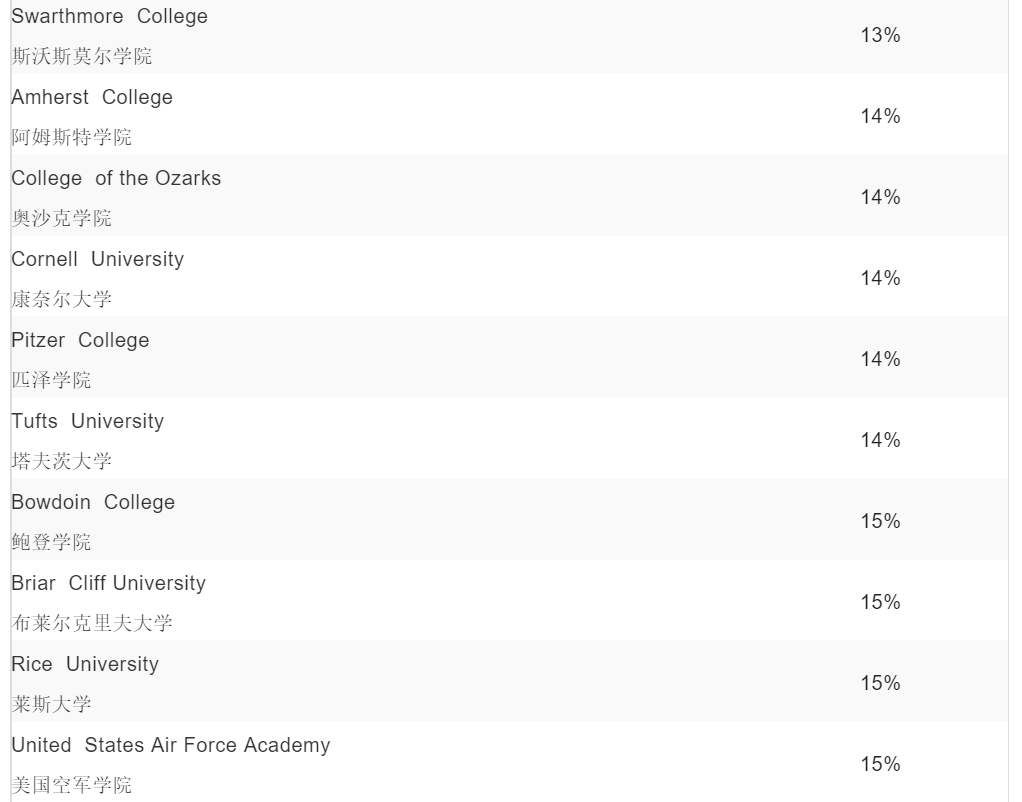The width and height of the screenshot is (1022, 802).
Task: Select the Pitzer College entry
Action: (80, 341)
